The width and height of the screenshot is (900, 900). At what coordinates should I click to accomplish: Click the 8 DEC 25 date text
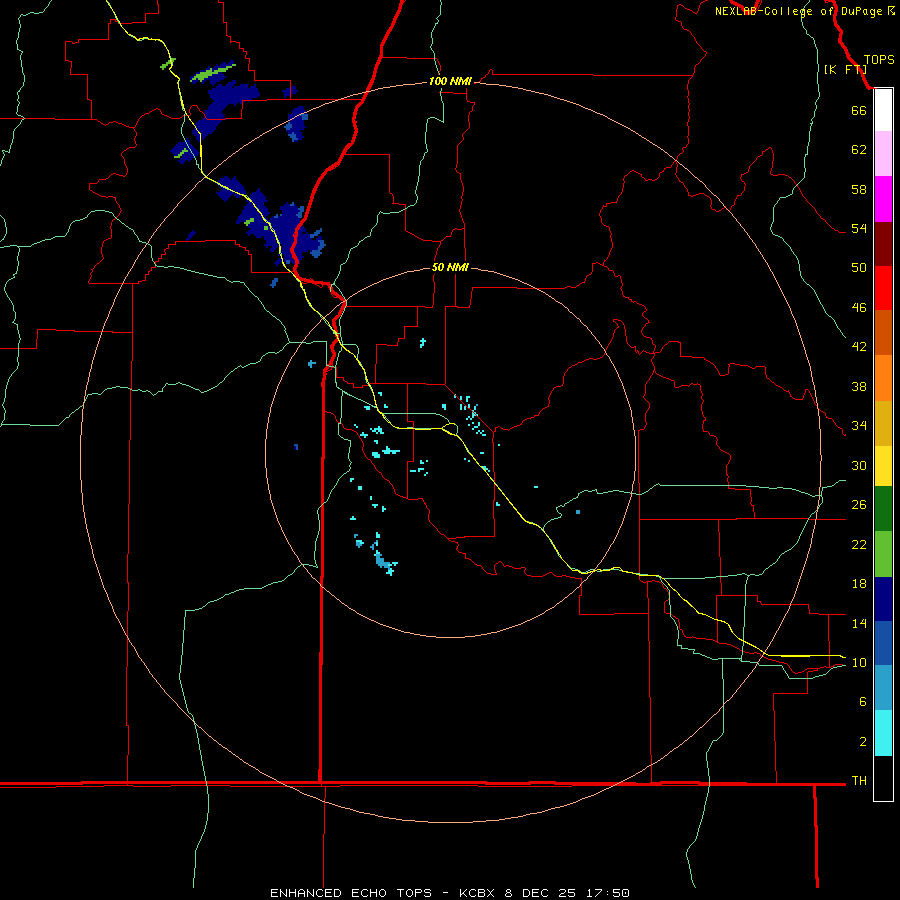click(x=540, y=893)
